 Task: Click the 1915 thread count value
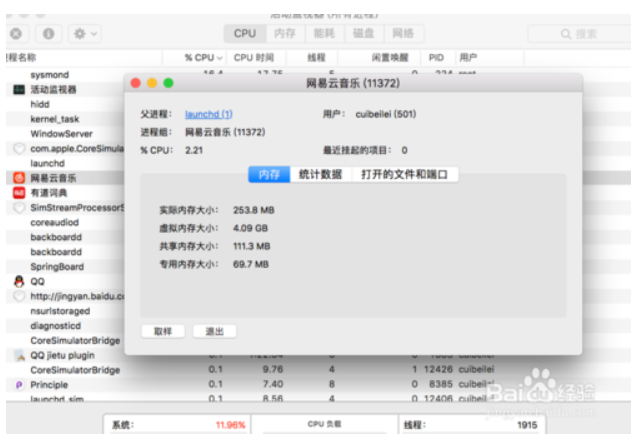point(527,425)
